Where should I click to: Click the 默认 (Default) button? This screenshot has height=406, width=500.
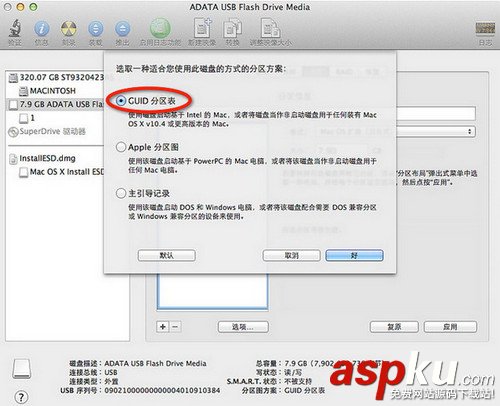point(167,256)
